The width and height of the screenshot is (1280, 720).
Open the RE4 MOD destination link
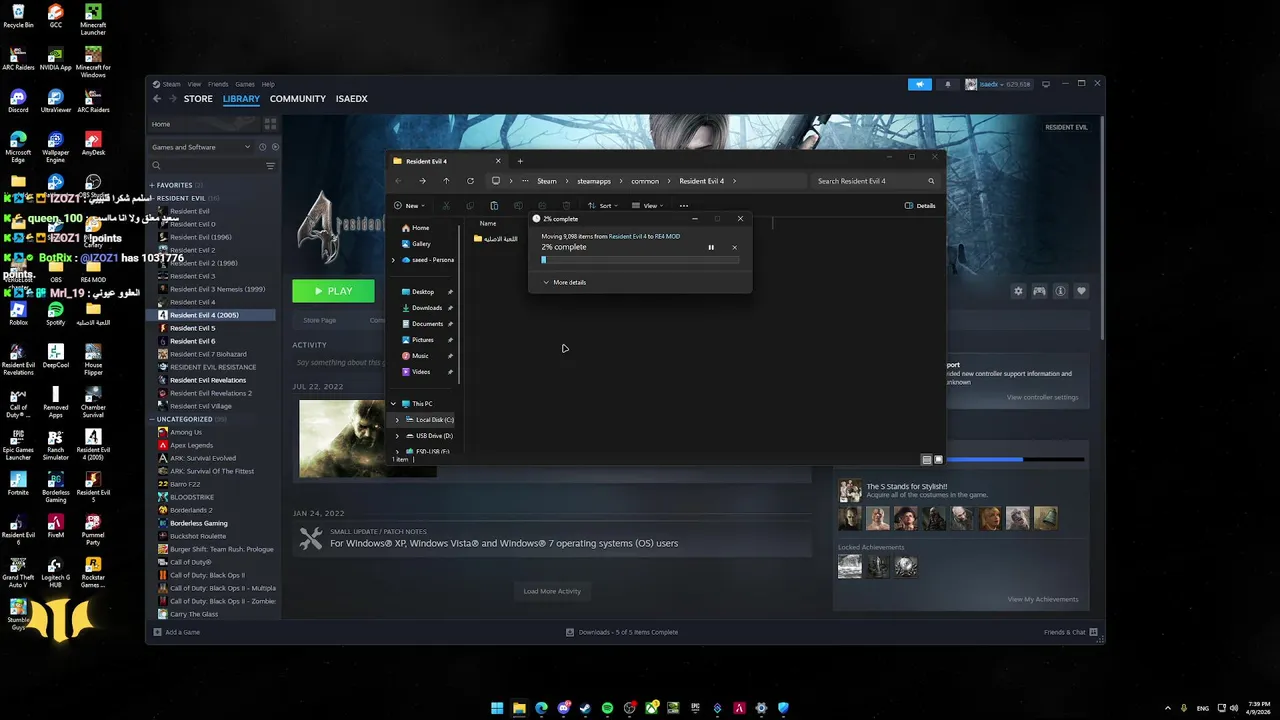click(x=667, y=237)
